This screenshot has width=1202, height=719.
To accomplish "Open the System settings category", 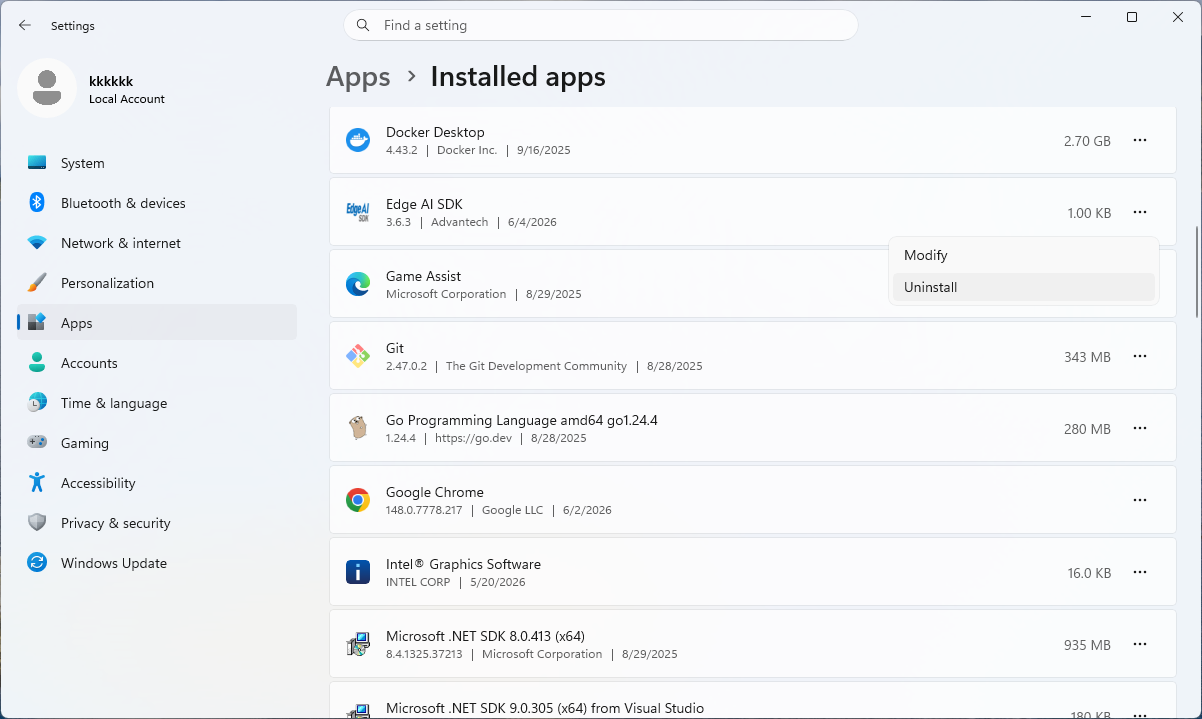I will (157, 163).
